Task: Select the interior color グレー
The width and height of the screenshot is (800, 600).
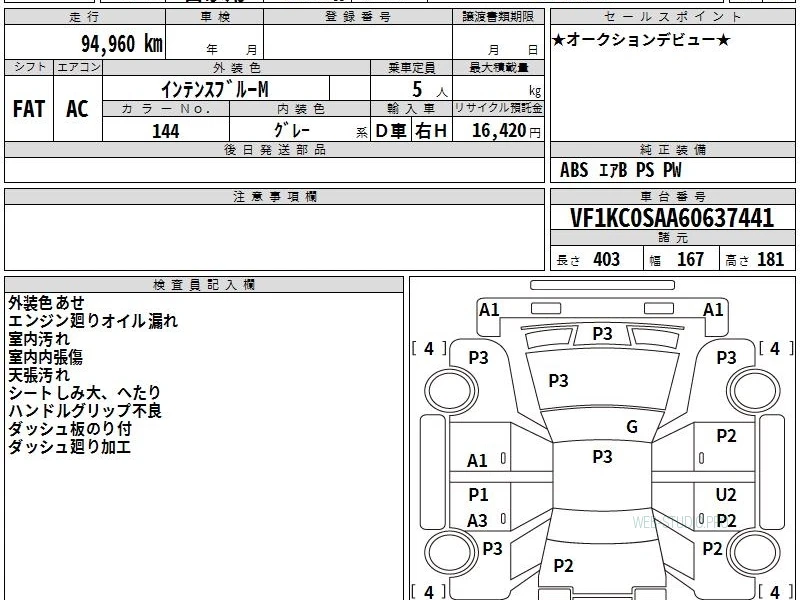Action: click(292, 131)
